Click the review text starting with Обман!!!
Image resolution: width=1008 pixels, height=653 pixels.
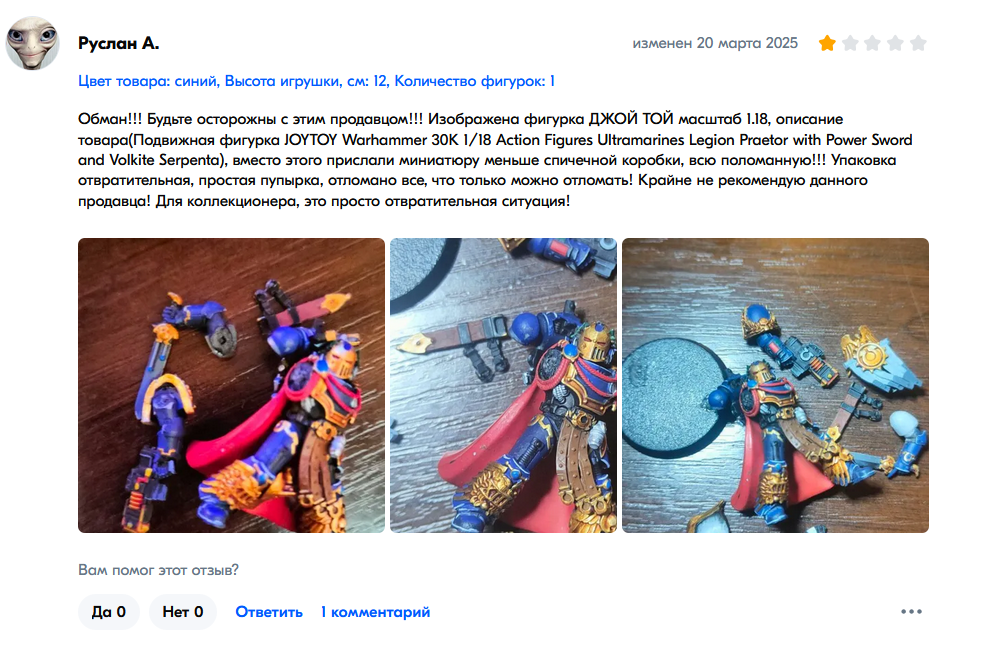click(495, 160)
